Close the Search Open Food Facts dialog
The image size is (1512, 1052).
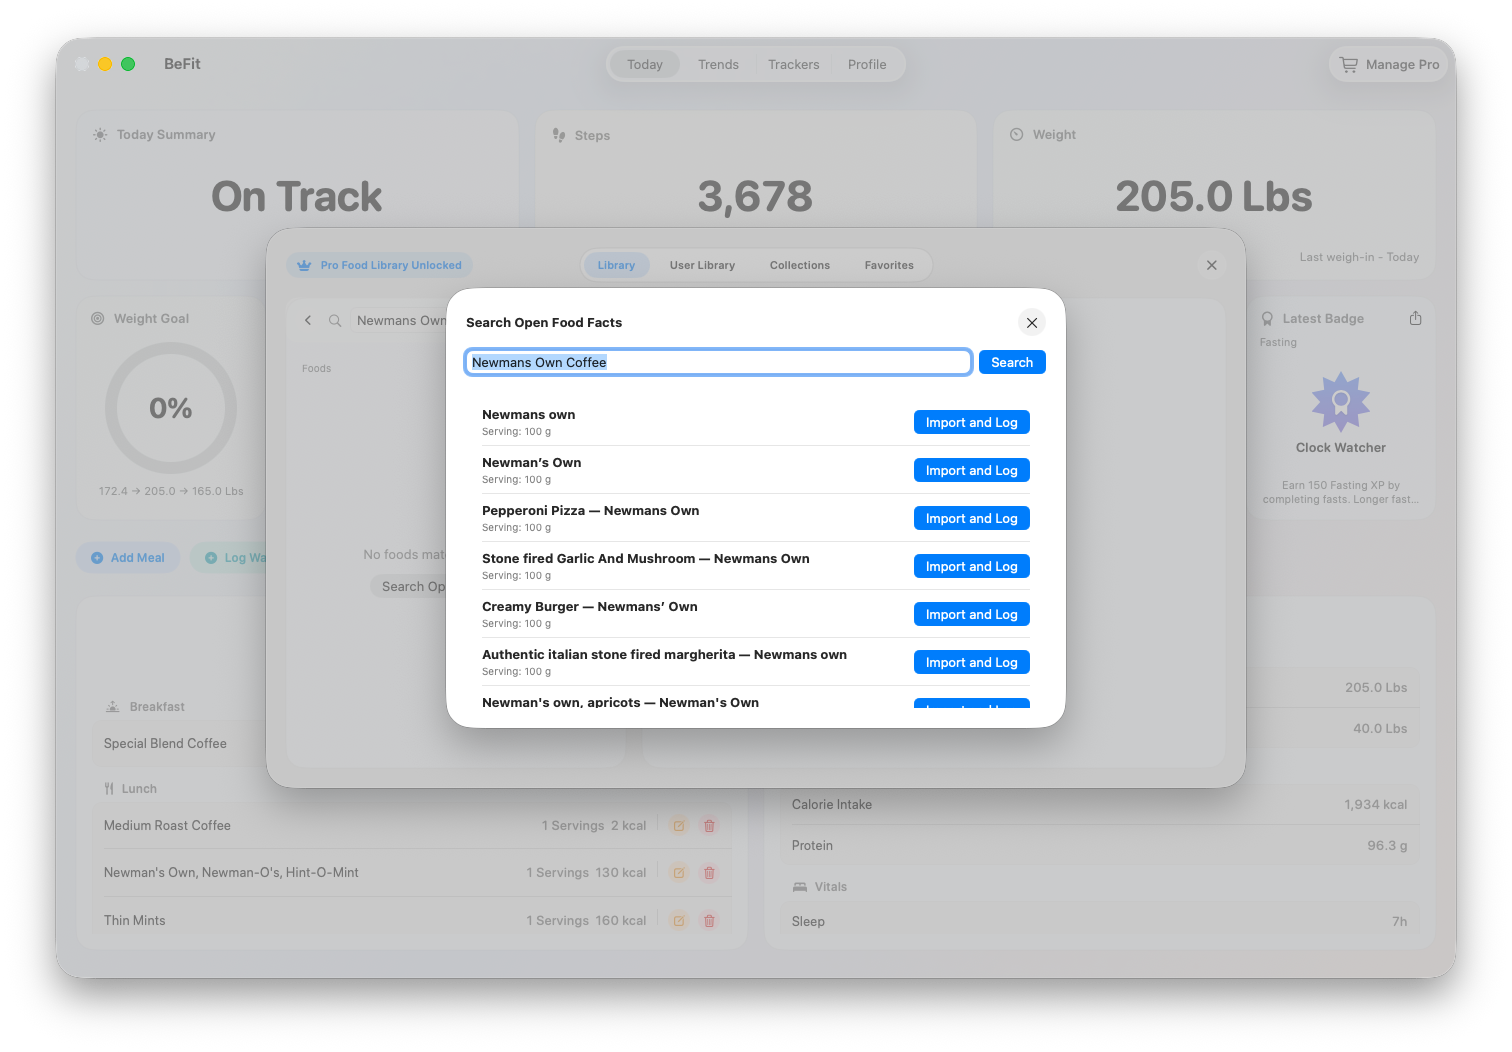tap(1032, 323)
